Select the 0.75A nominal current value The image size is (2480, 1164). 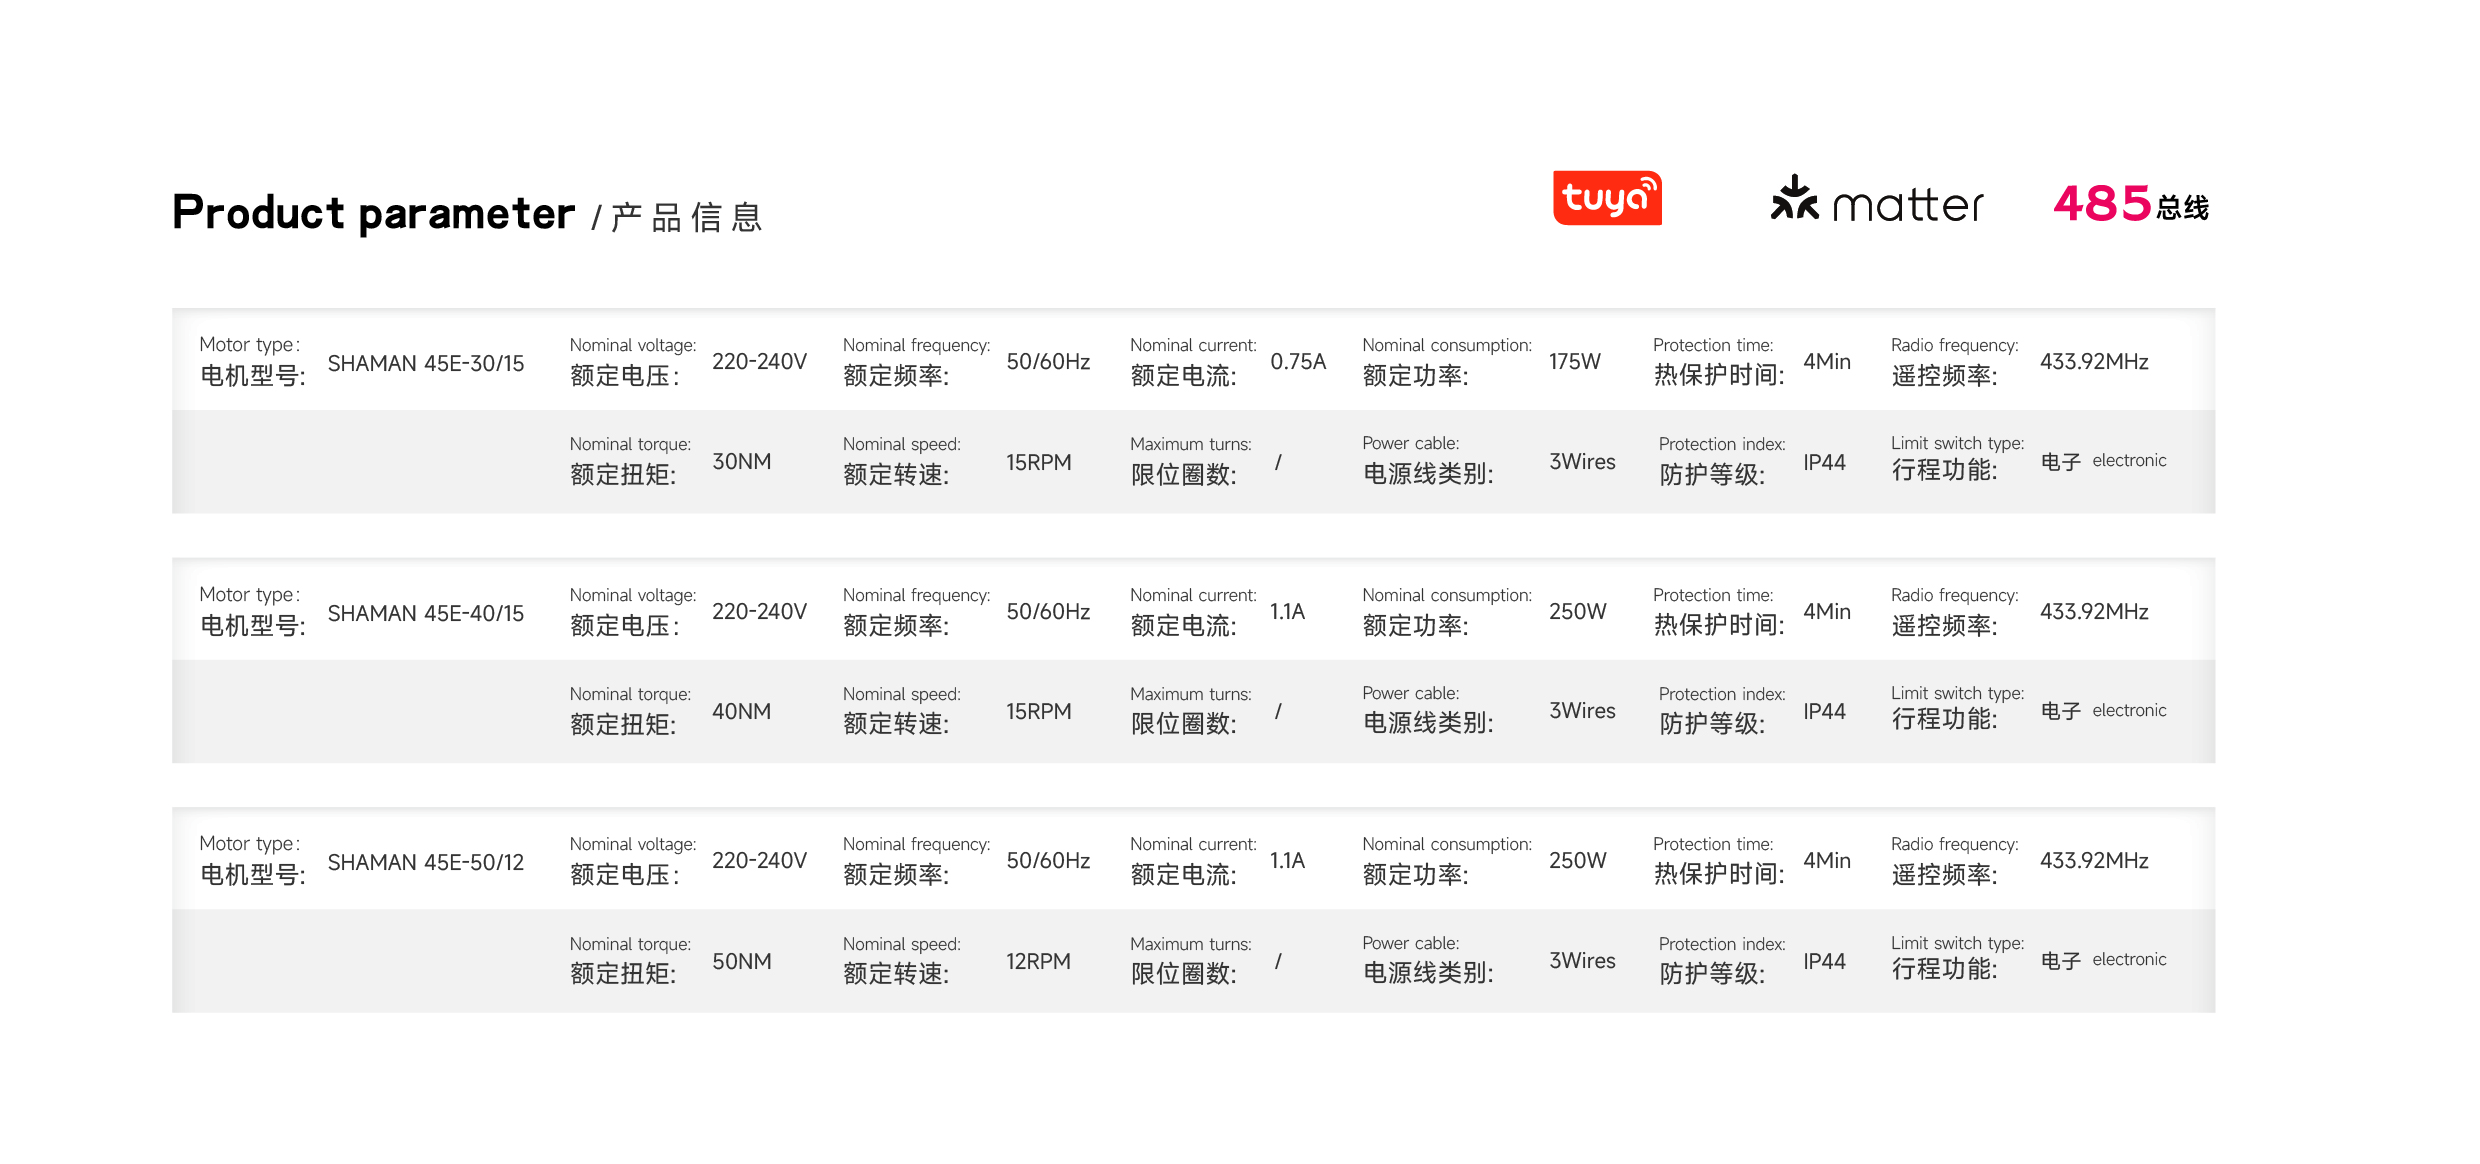(1298, 362)
